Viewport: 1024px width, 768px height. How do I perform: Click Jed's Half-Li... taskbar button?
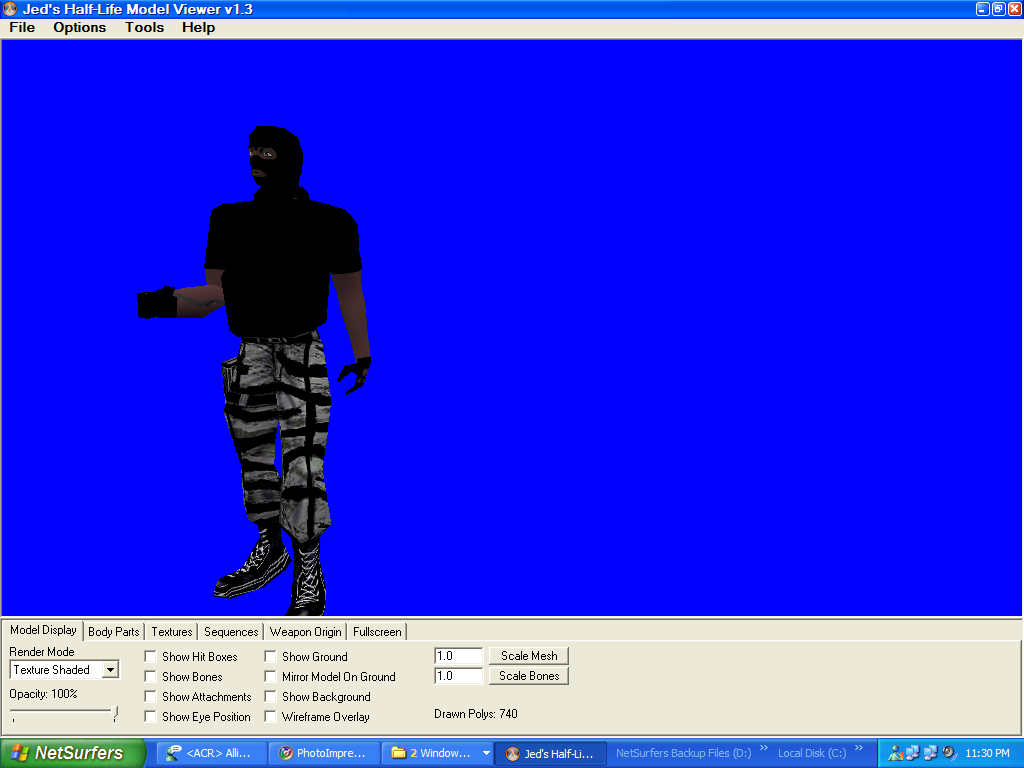click(x=550, y=753)
